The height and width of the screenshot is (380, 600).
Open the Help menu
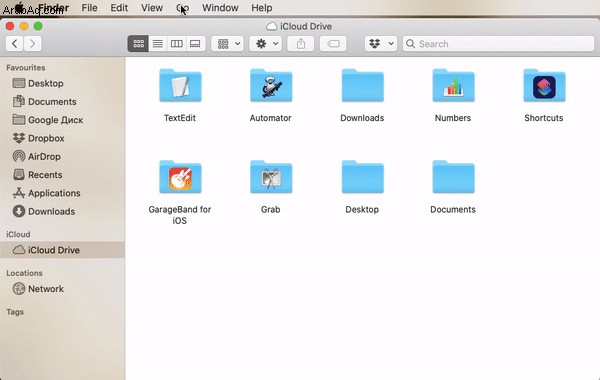click(262, 8)
